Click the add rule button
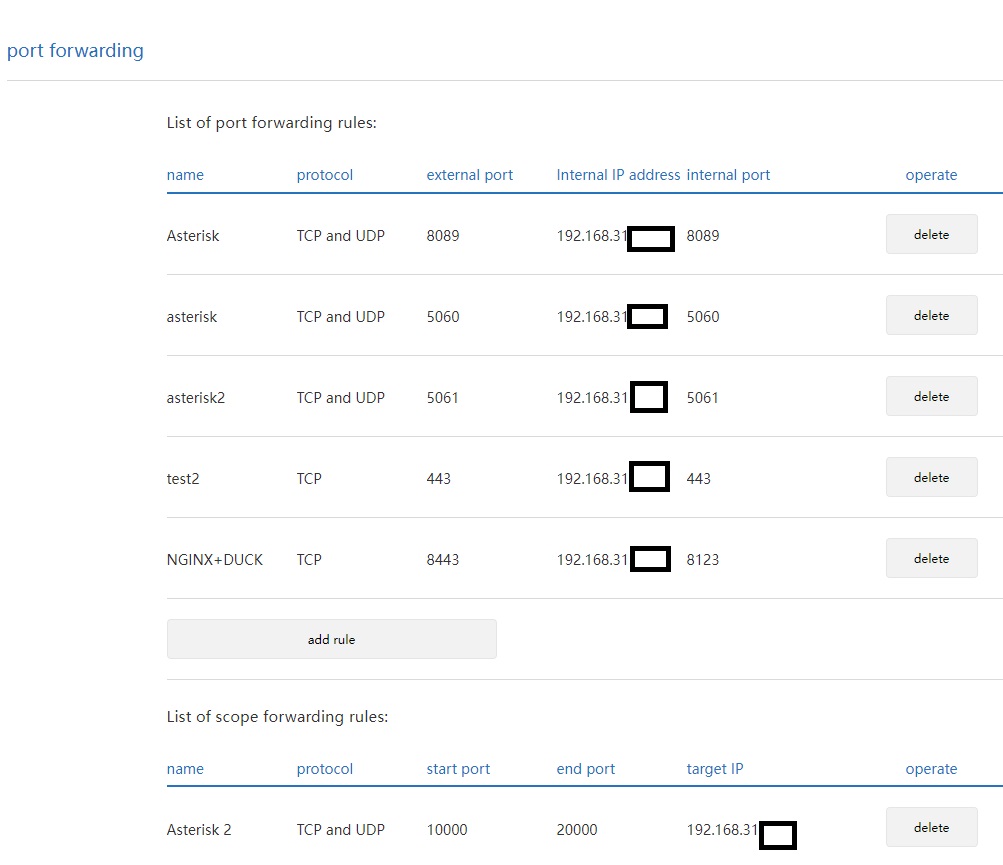Image resolution: width=1003 pixels, height=865 pixels. pos(331,640)
